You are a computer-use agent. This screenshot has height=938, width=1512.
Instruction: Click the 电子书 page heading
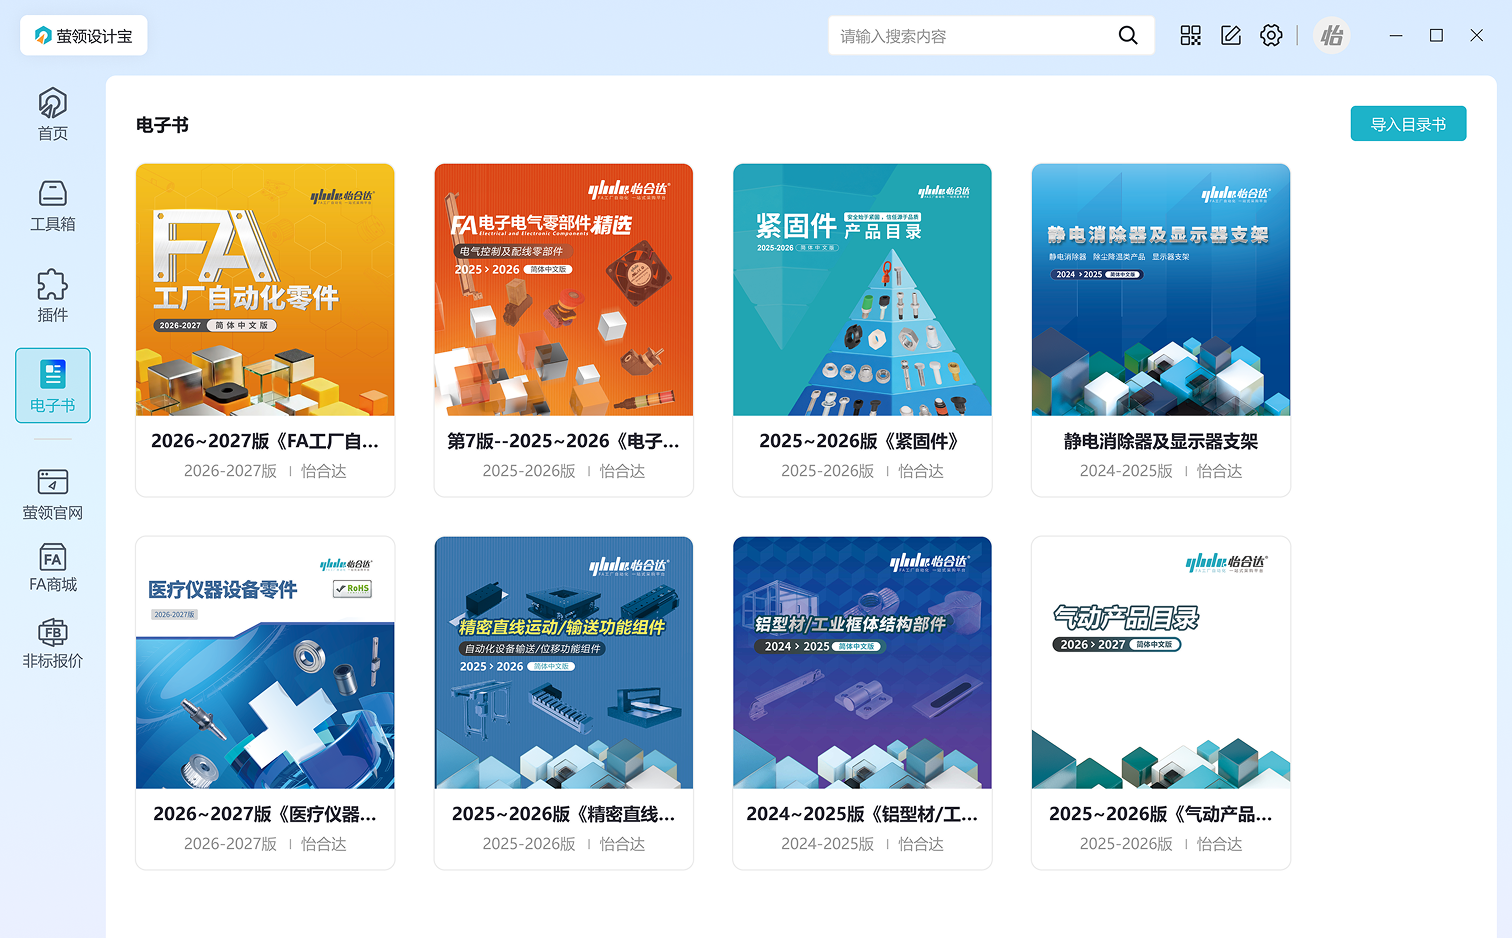click(162, 125)
